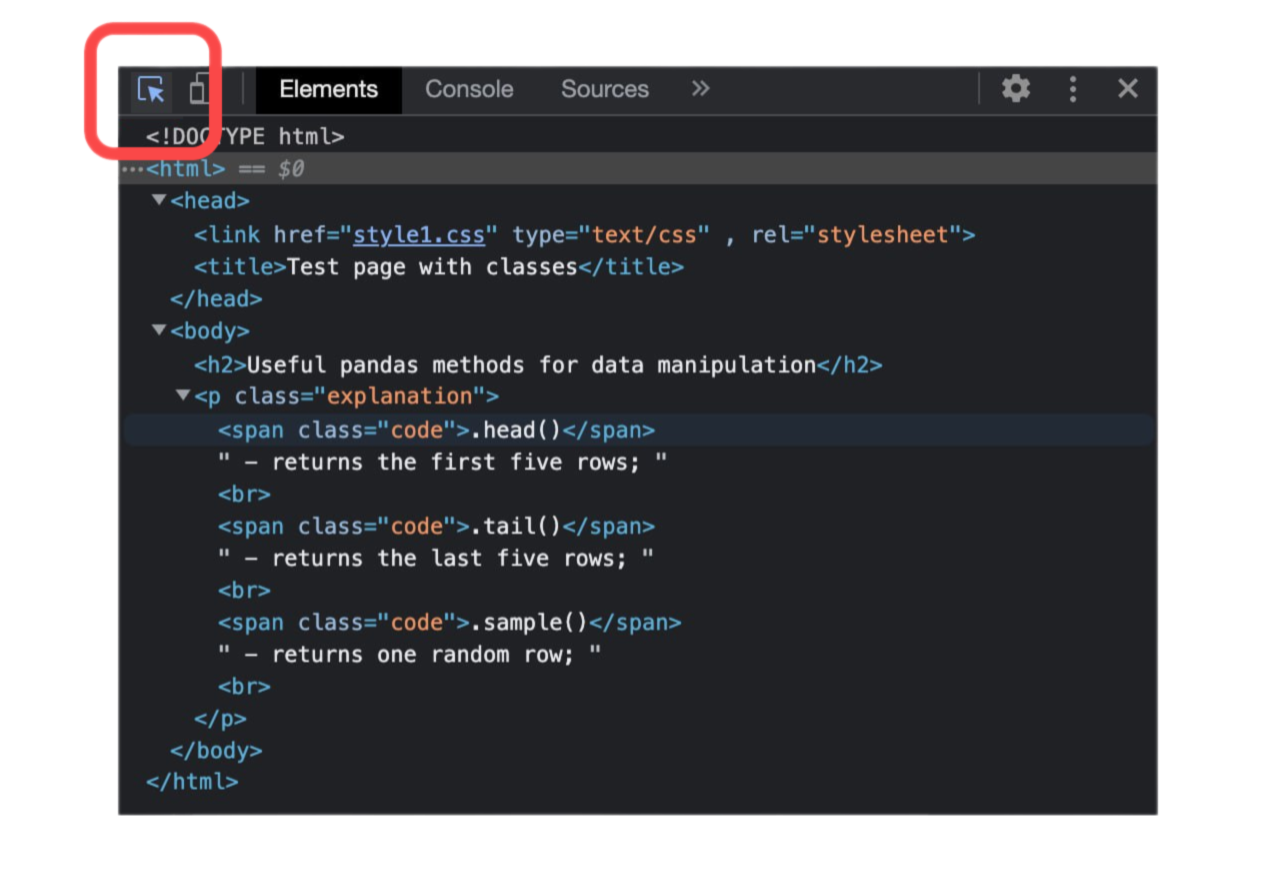
Task: Switch to the Elements tab
Action: pyautogui.click(x=328, y=89)
